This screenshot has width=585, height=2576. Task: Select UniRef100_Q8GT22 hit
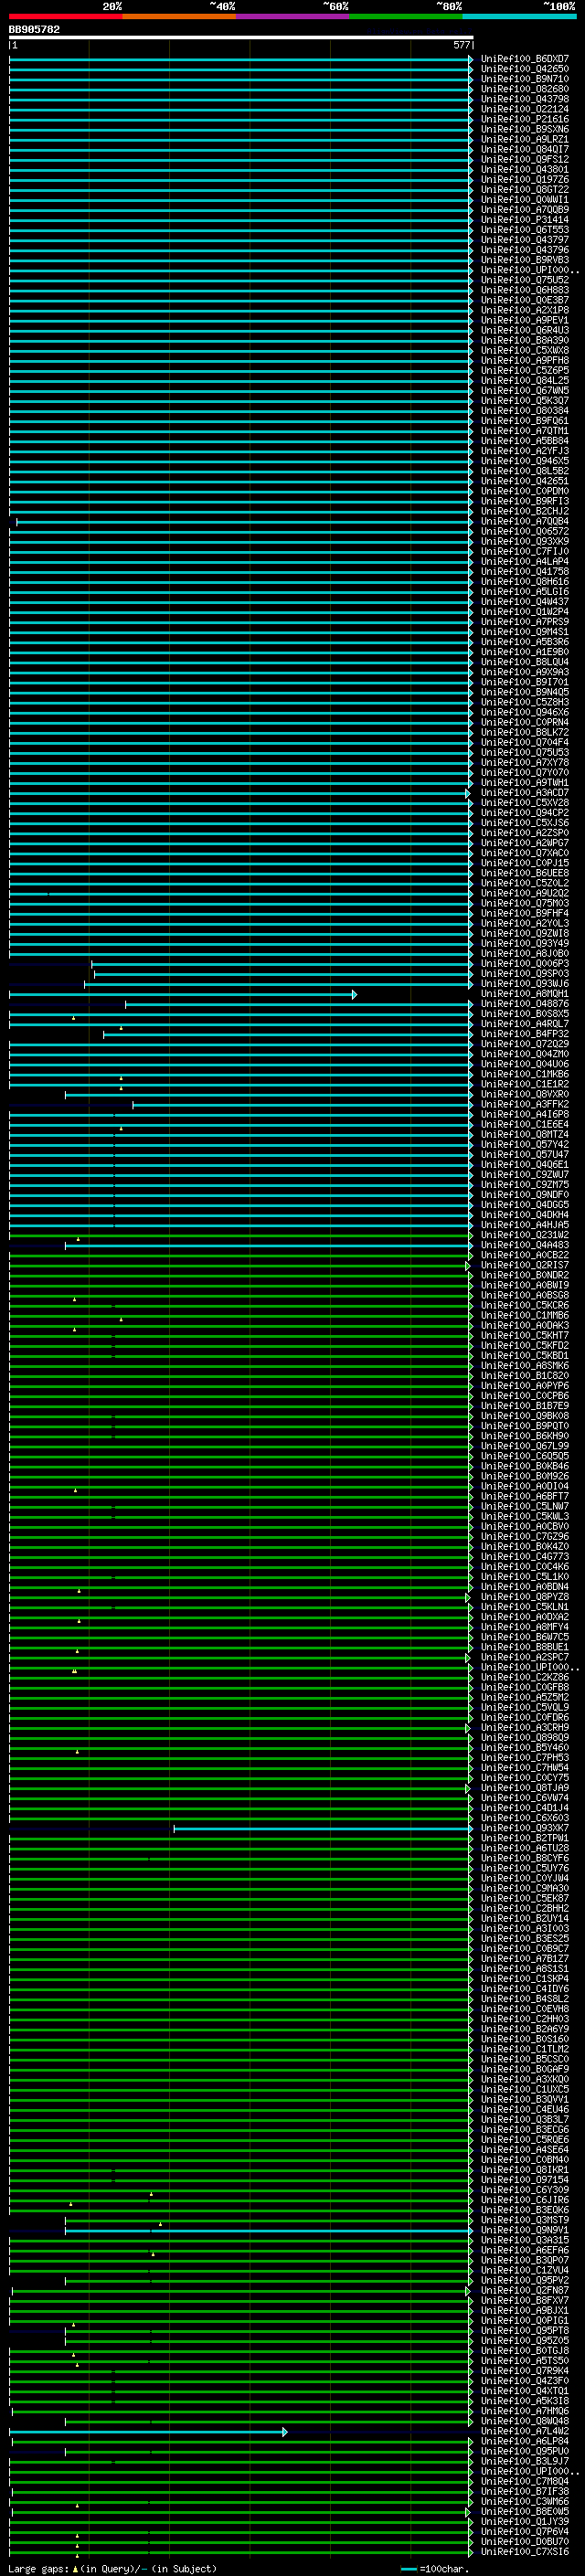[525, 190]
